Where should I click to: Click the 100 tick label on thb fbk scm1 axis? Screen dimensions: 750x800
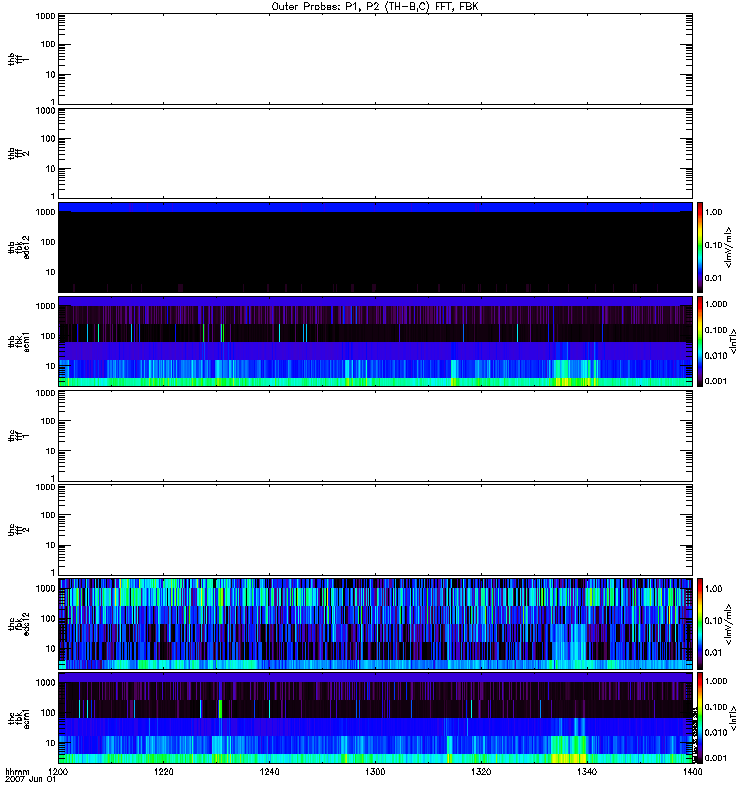(47, 336)
